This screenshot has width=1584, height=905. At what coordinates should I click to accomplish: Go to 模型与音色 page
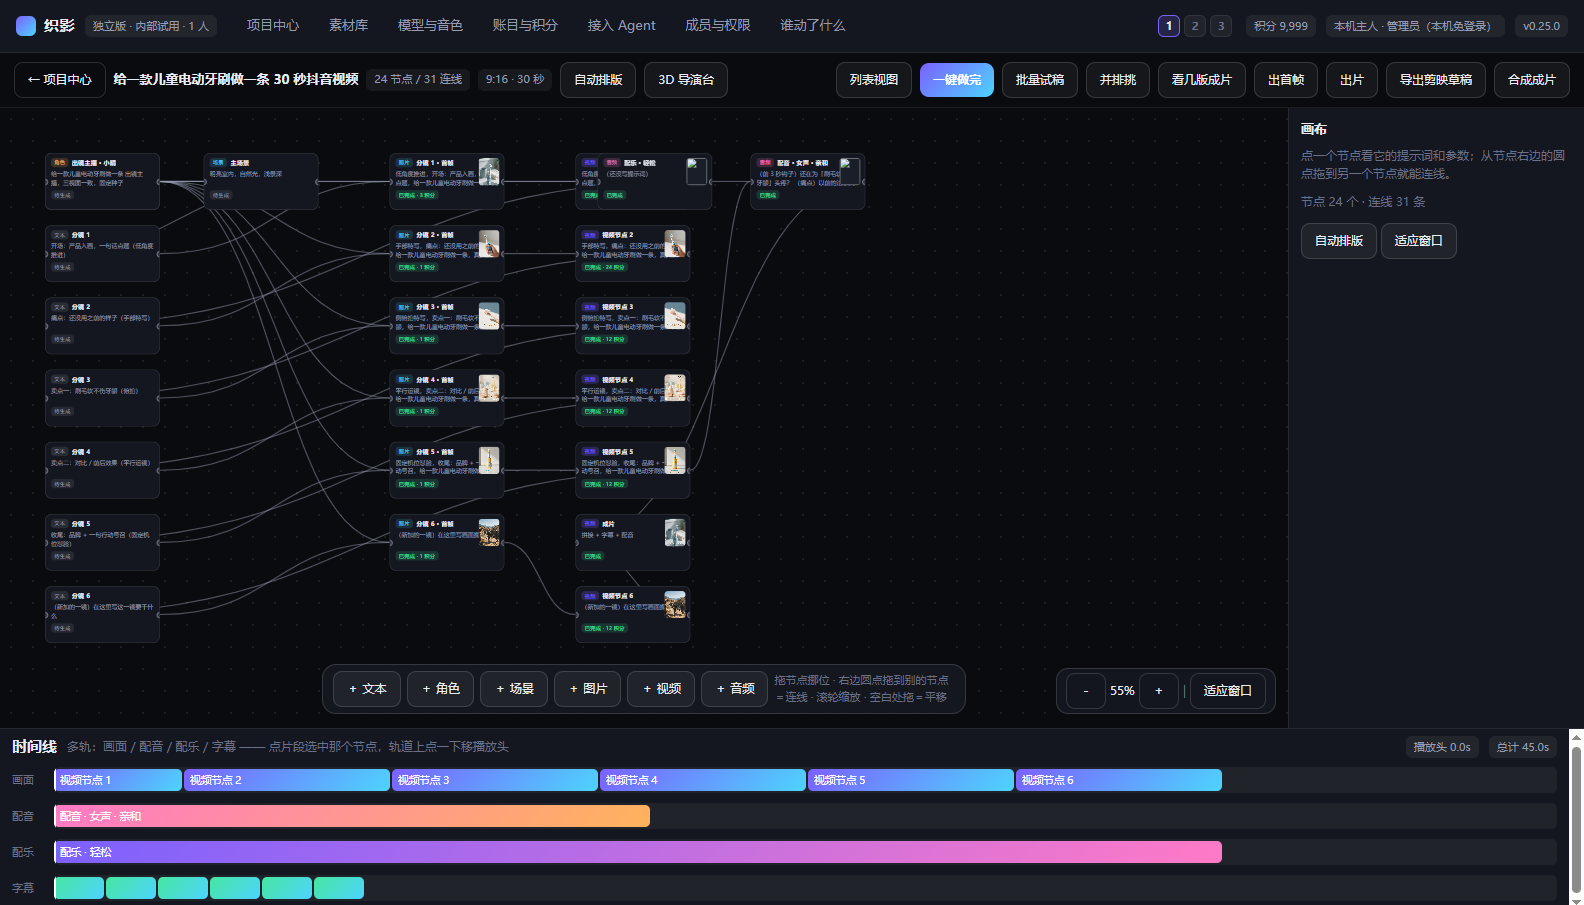[x=430, y=26]
